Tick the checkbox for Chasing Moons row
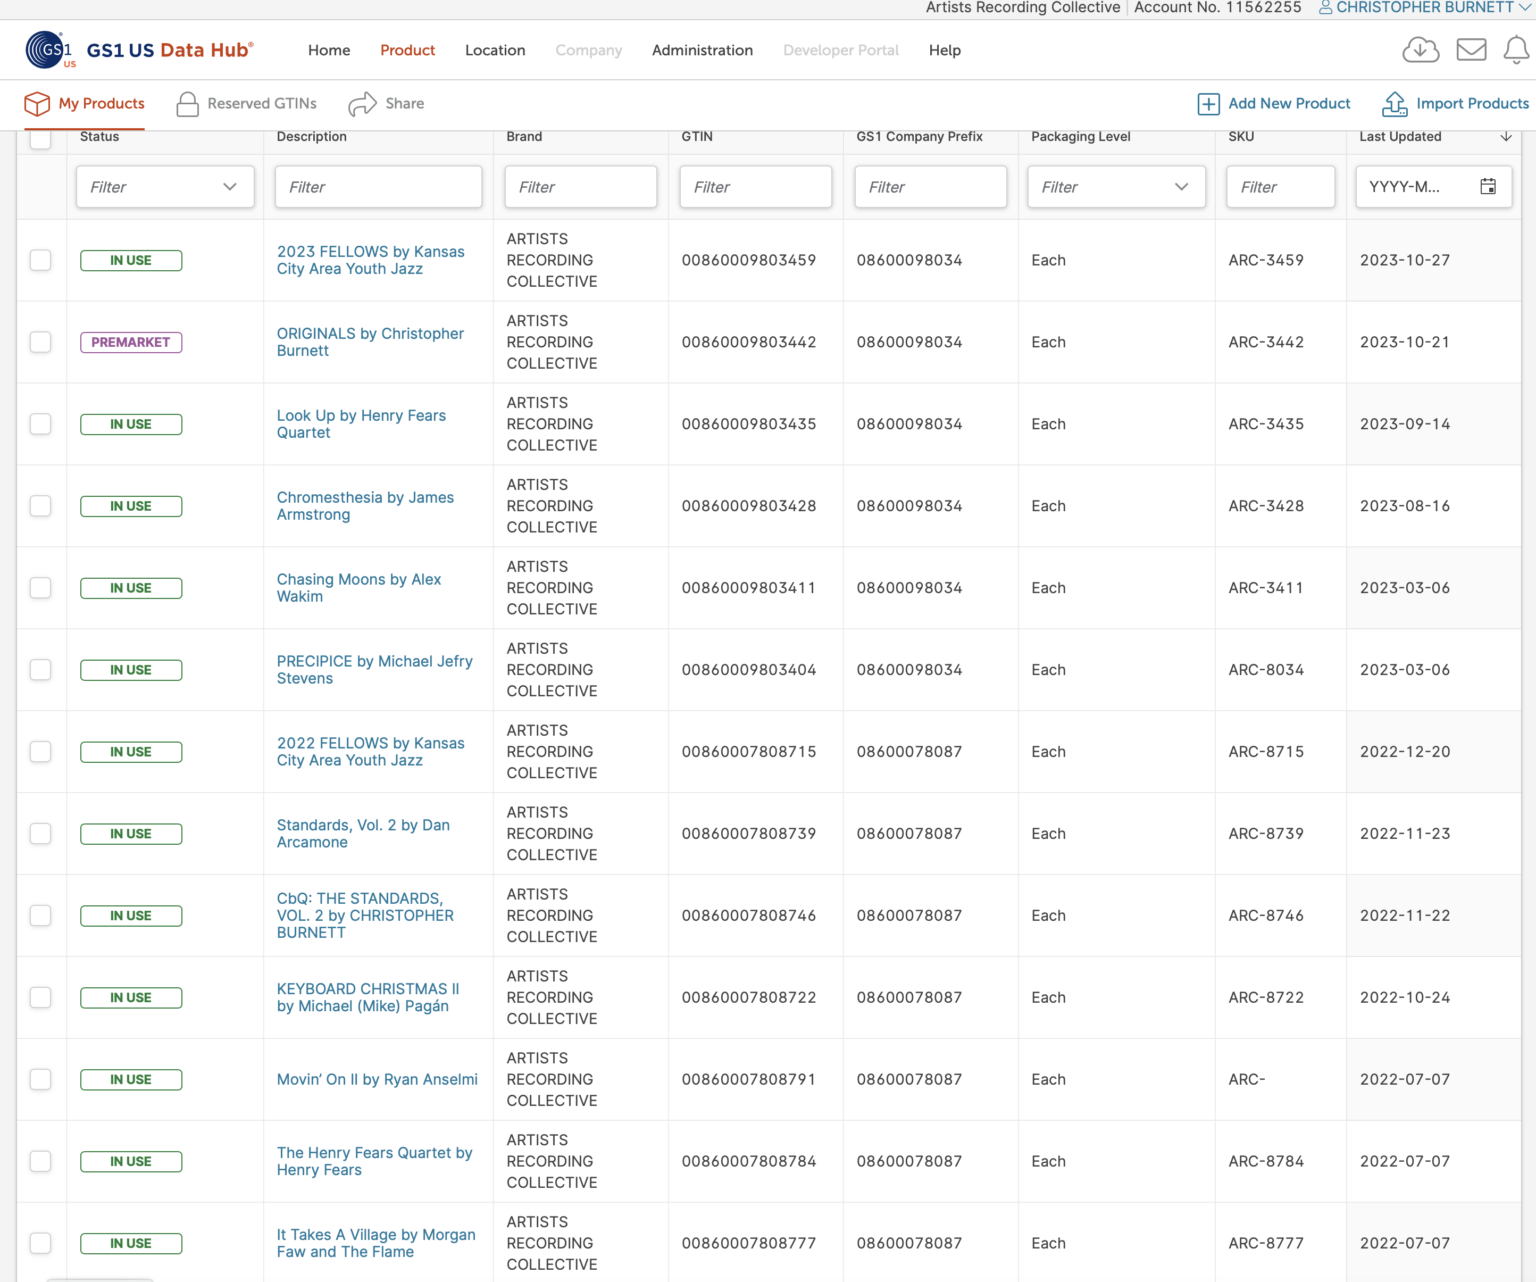This screenshot has width=1536, height=1282. click(x=40, y=588)
